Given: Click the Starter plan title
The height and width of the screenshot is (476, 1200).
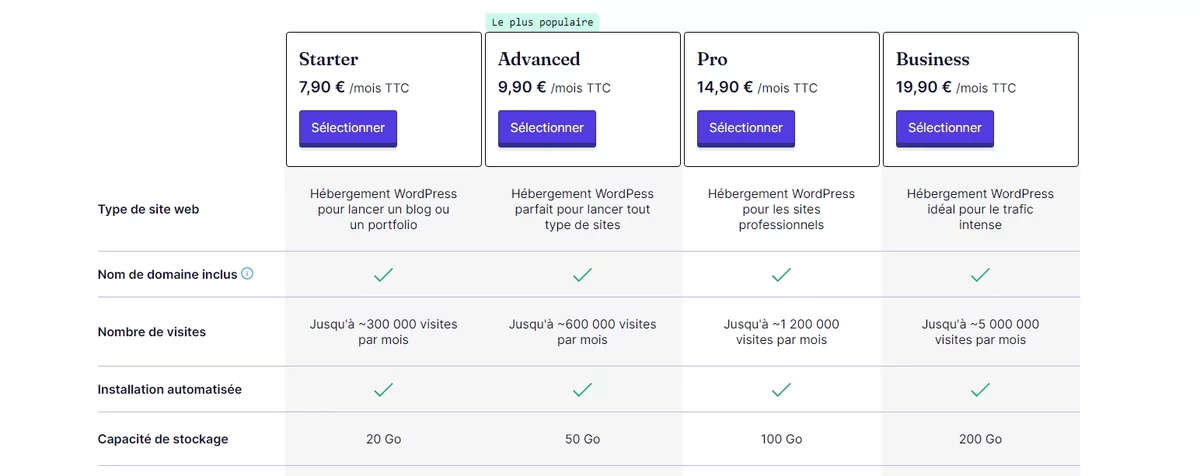Looking at the screenshot, I should click(328, 59).
